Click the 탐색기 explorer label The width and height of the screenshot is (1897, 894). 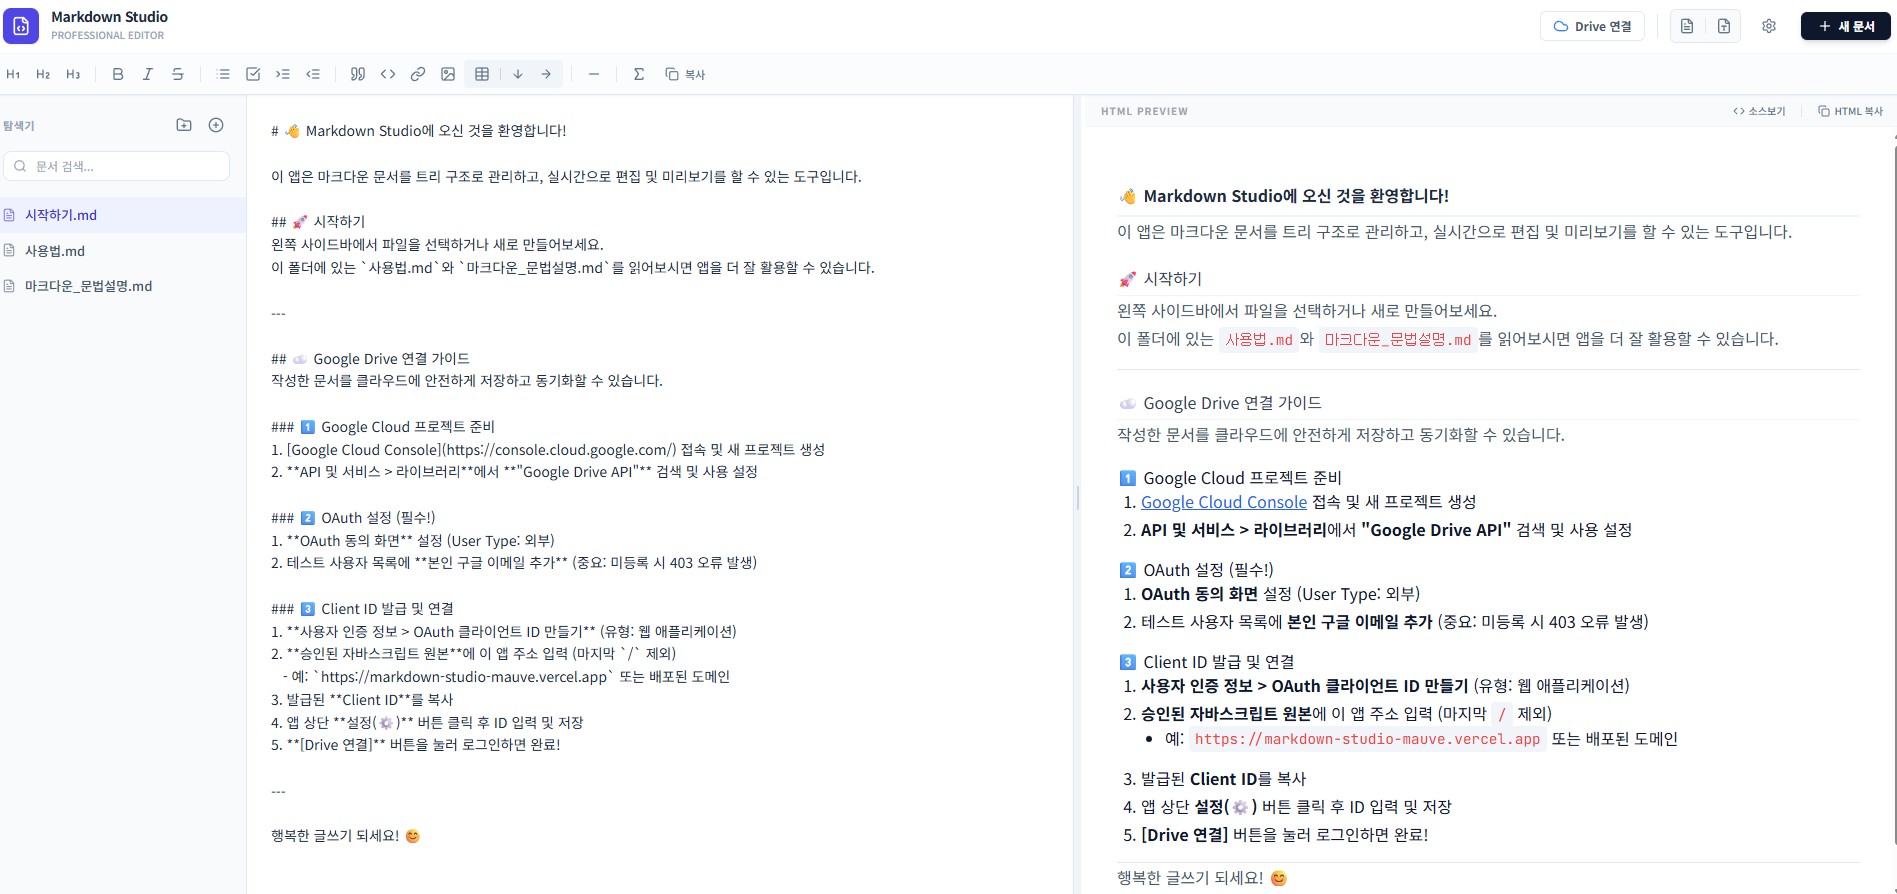(19, 126)
